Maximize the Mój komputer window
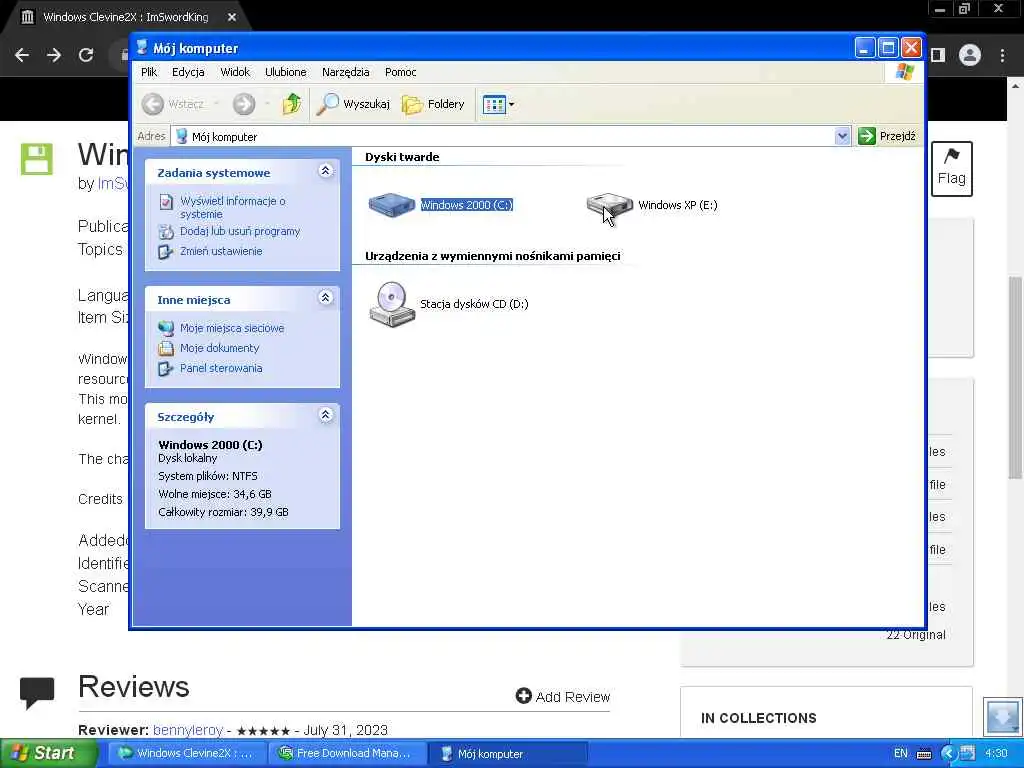1024x768 pixels. pos(888,48)
